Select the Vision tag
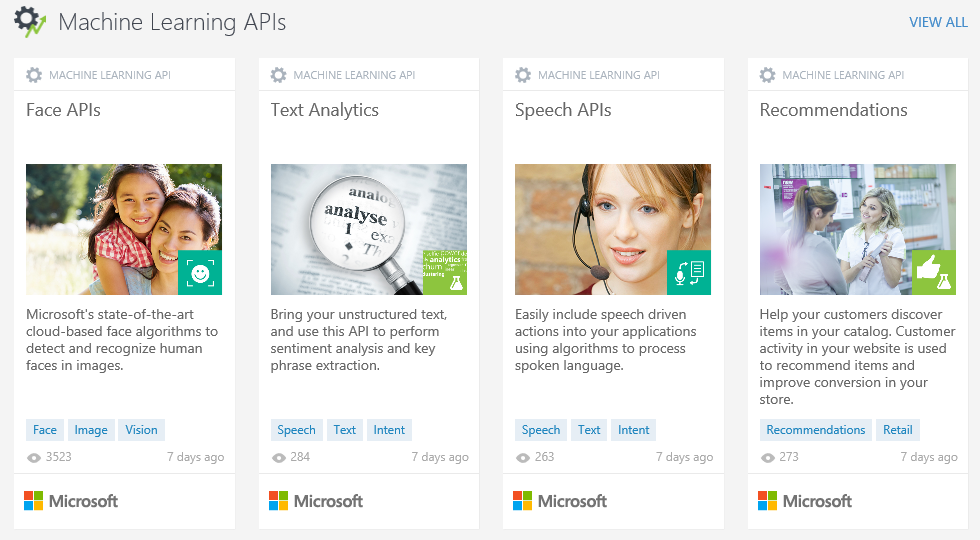980x540 pixels. coord(141,430)
